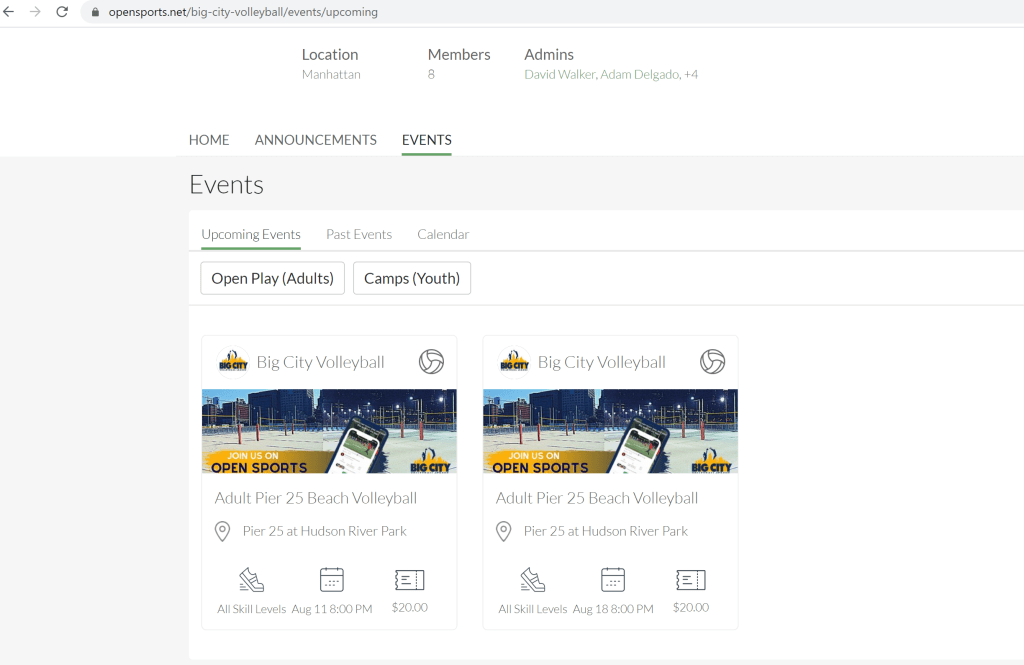1024x665 pixels.
Task: Filter by Open Play (Adults)
Action: click(272, 278)
